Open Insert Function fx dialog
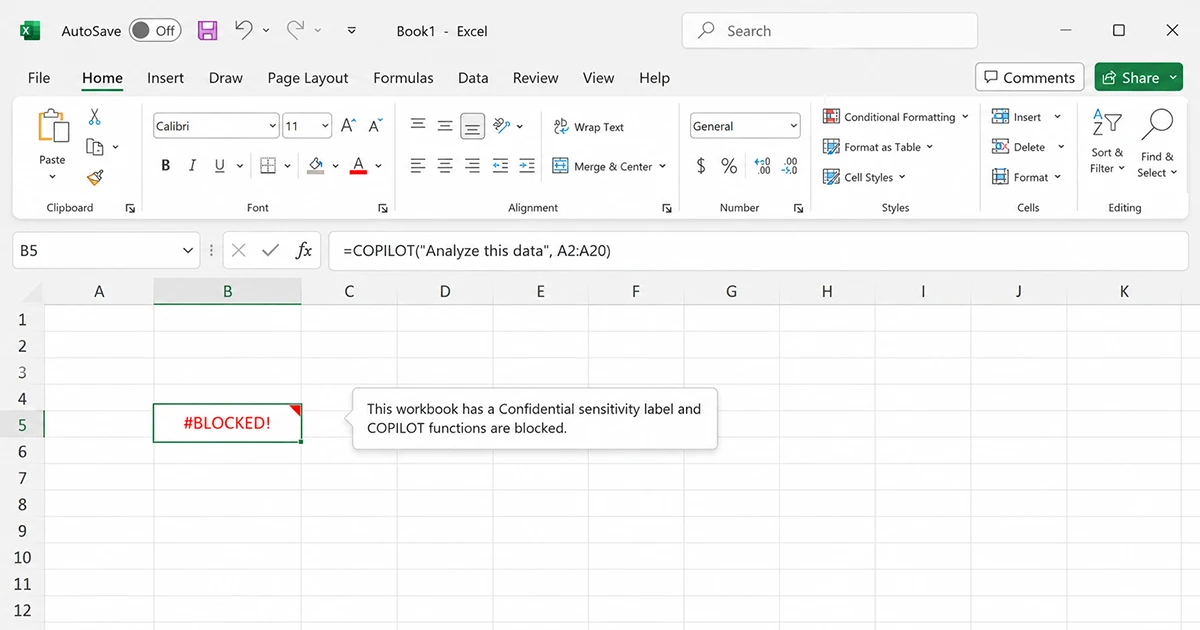 click(304, 251)
